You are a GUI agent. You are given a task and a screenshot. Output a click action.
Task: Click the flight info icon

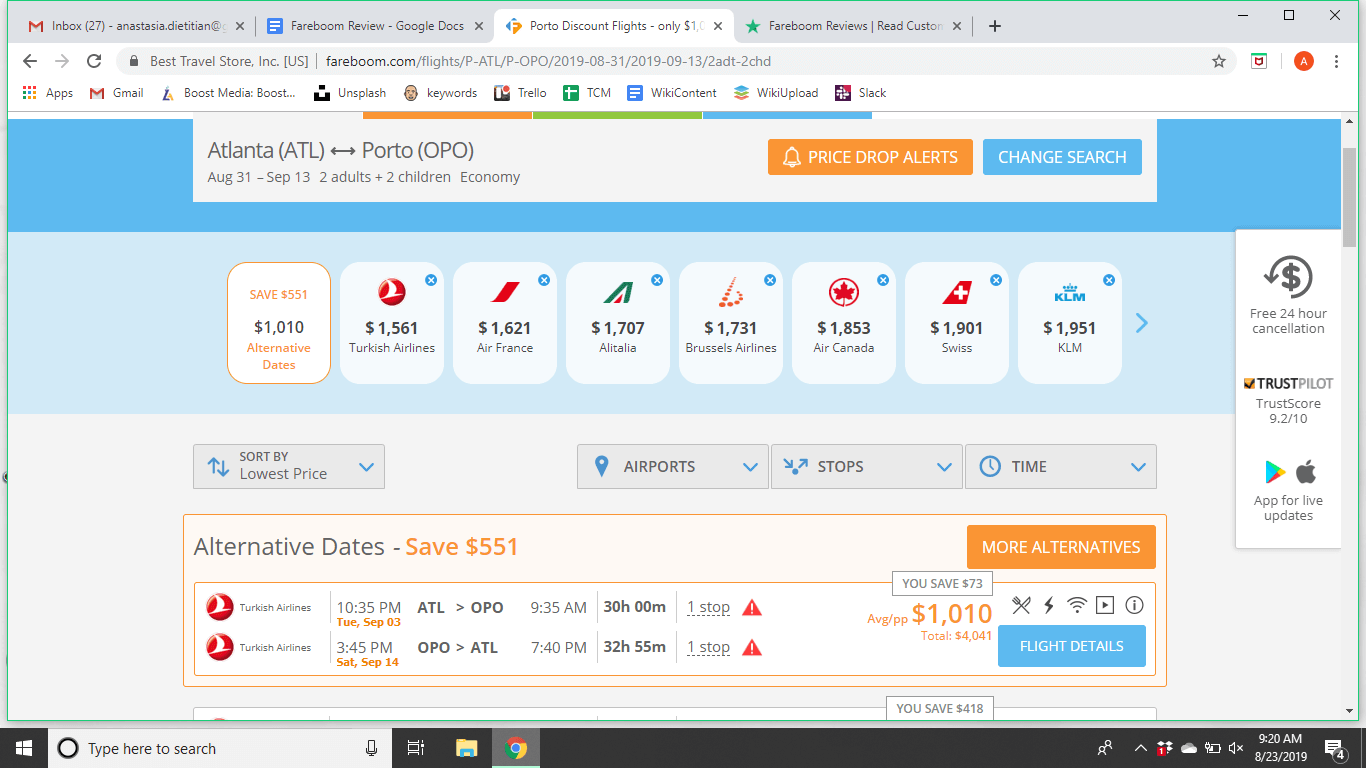coord(1134,605)
